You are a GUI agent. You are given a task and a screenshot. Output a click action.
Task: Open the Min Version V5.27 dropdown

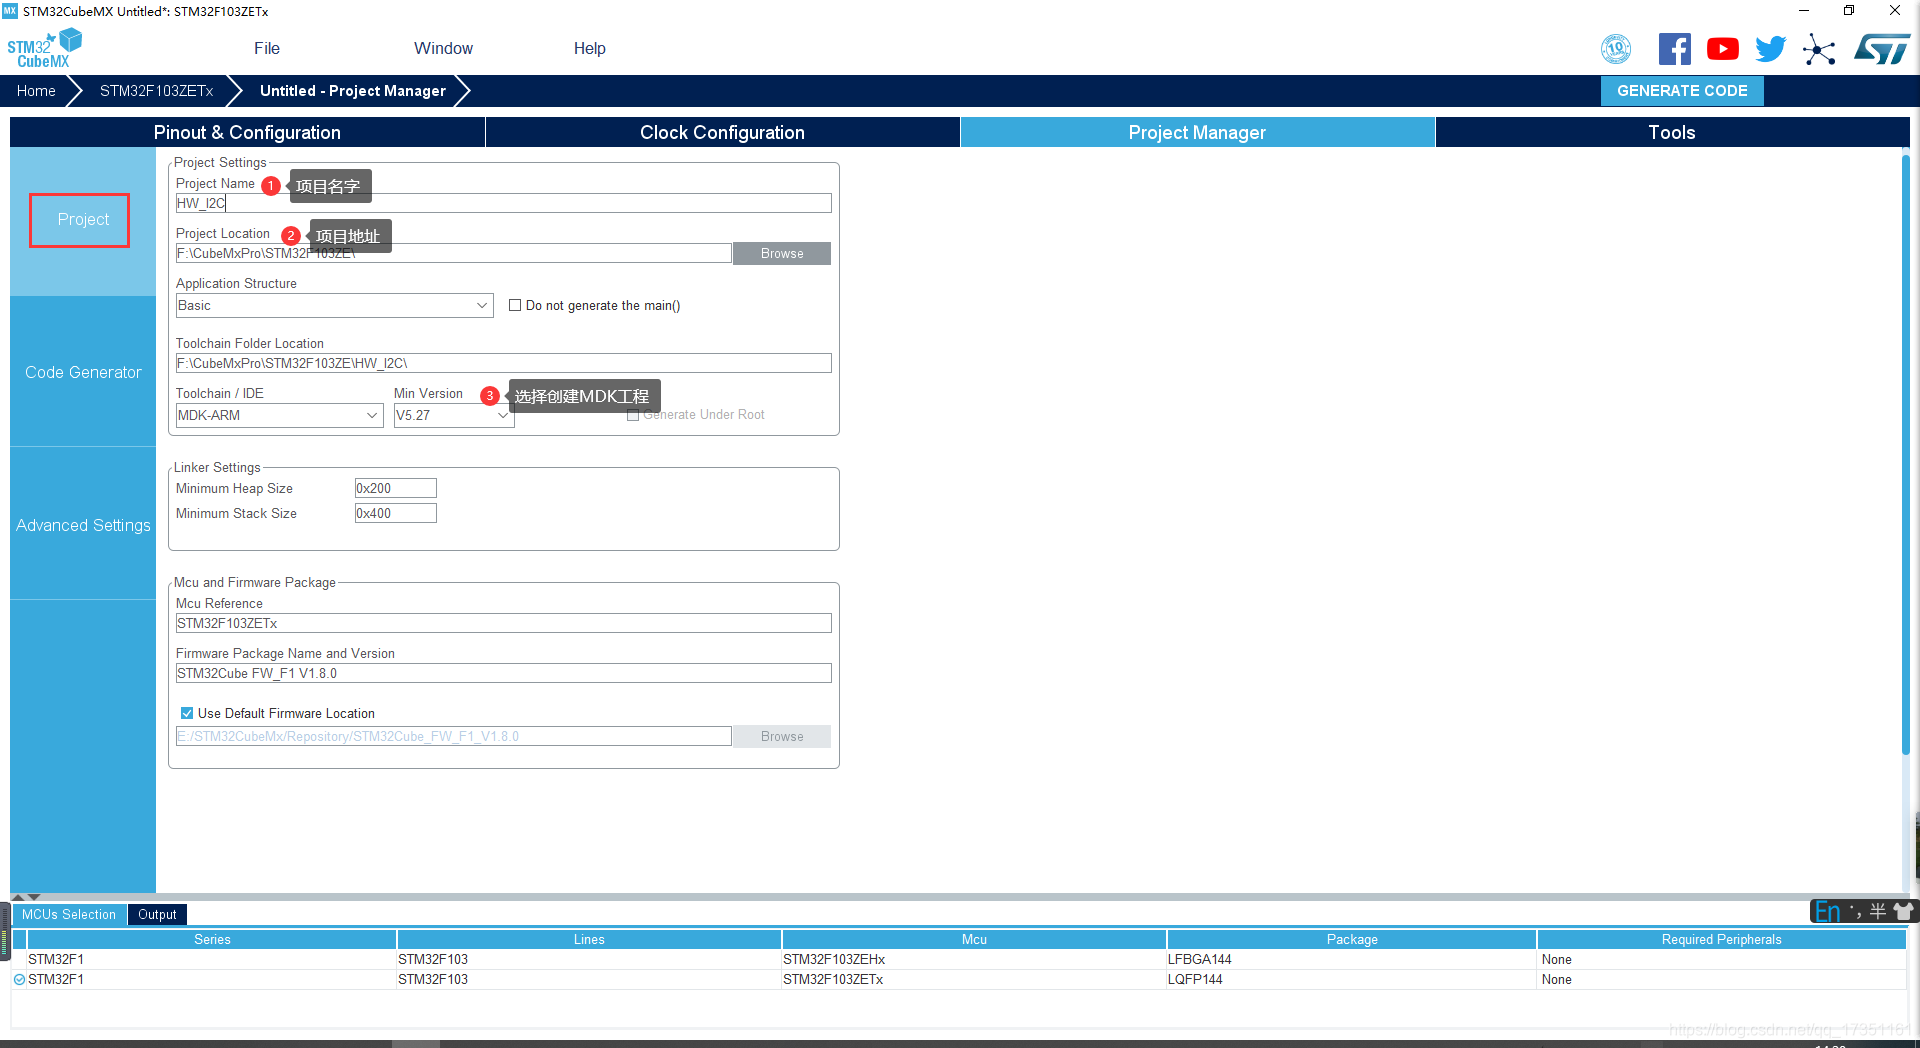click(454, 415)
